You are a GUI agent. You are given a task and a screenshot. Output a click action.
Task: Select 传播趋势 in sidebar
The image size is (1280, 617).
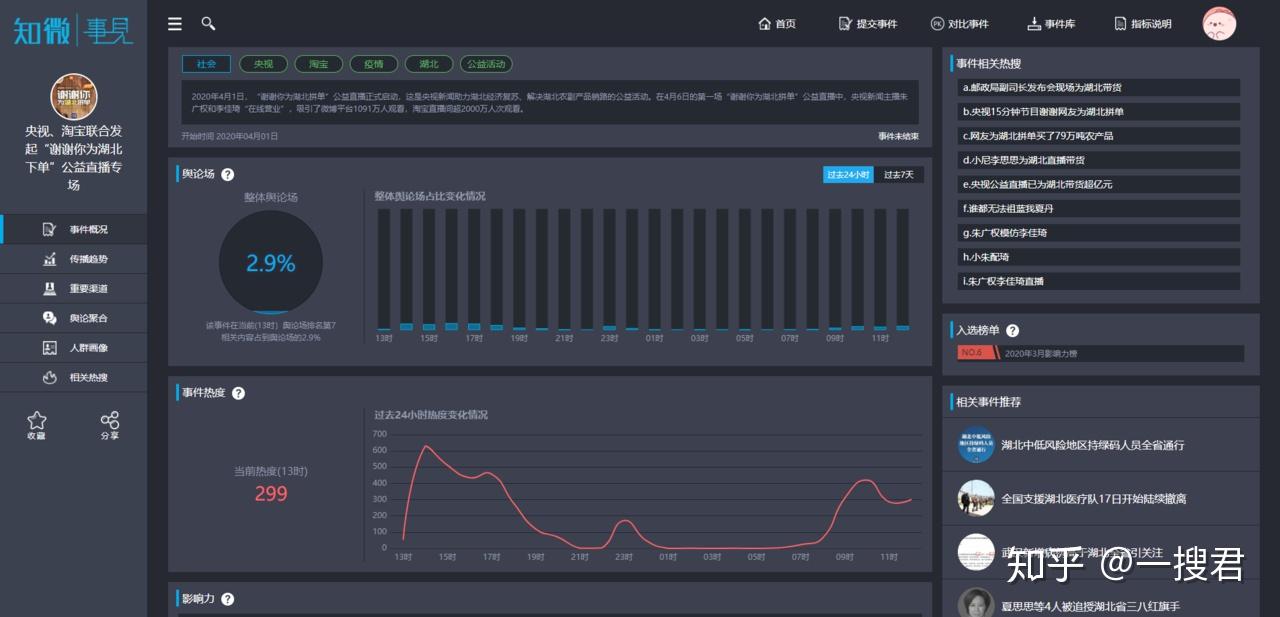click(x=74, y=259)
